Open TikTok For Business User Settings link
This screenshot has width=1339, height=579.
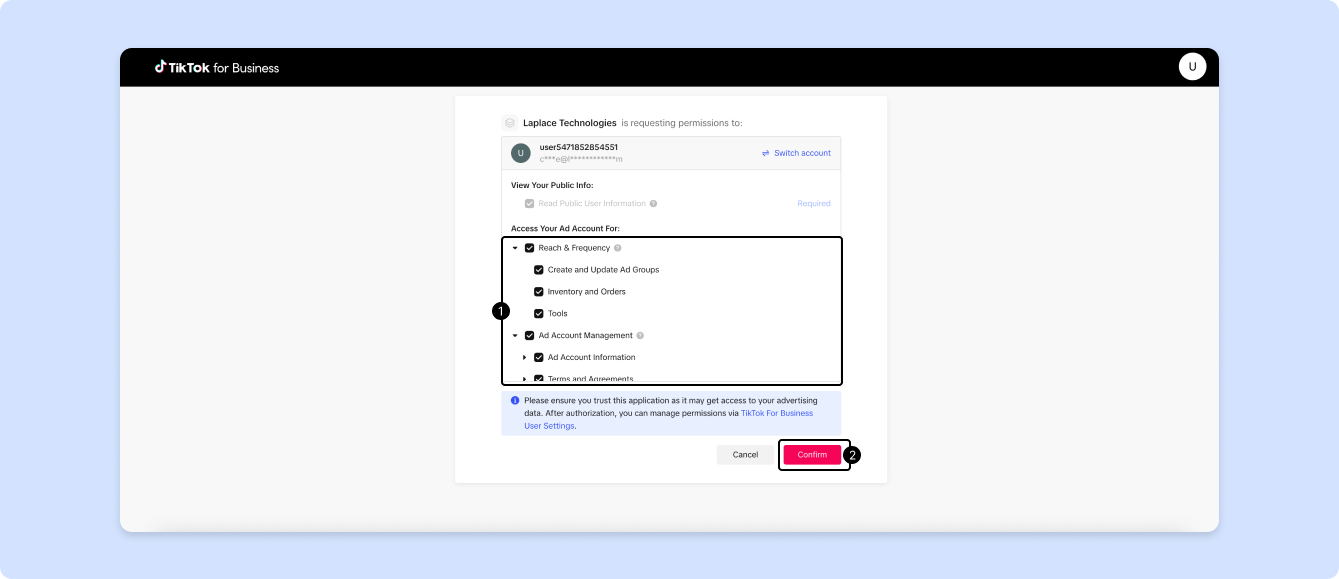pyautogui.click(x=776, y=413)
